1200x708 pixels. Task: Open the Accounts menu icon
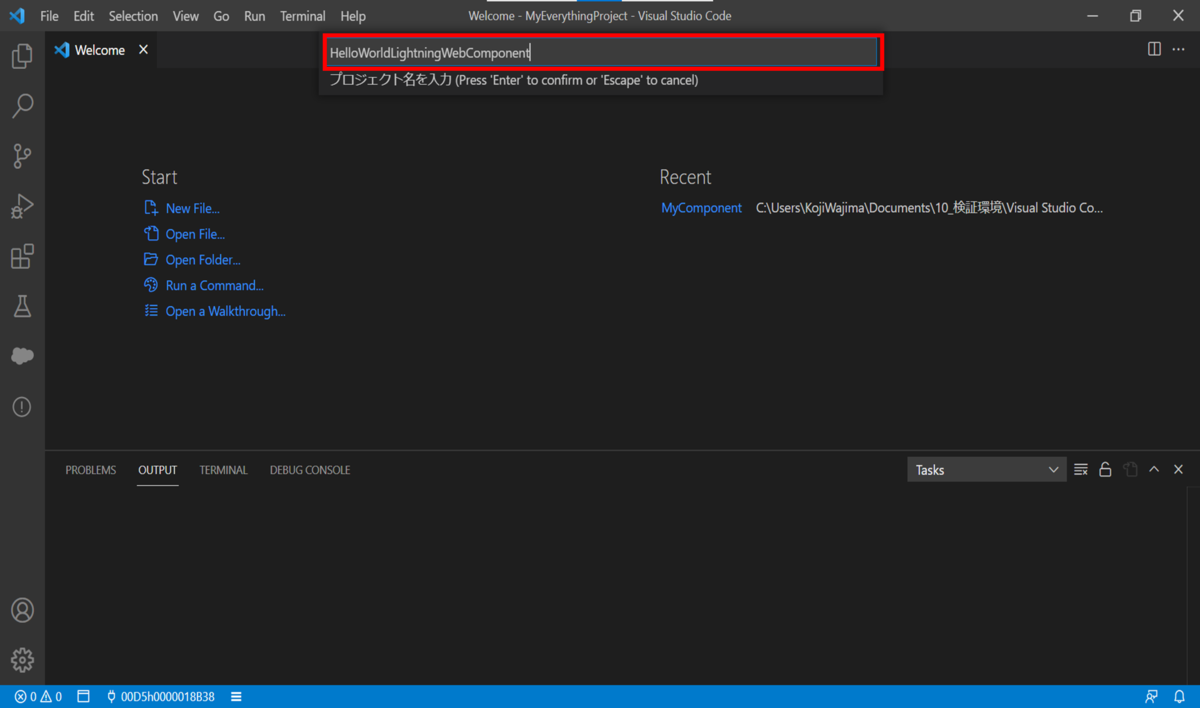[22, 610]
